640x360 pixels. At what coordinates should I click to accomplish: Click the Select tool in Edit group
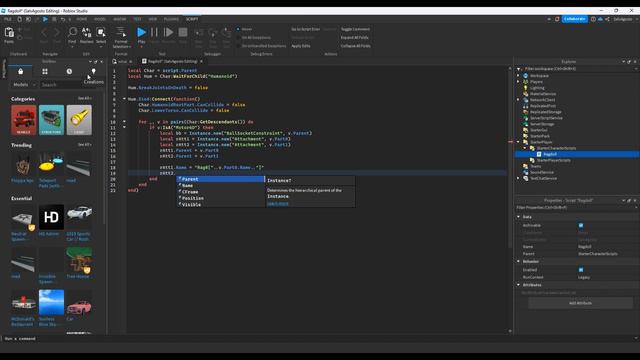pyautogui.click(x=101, y=32)
